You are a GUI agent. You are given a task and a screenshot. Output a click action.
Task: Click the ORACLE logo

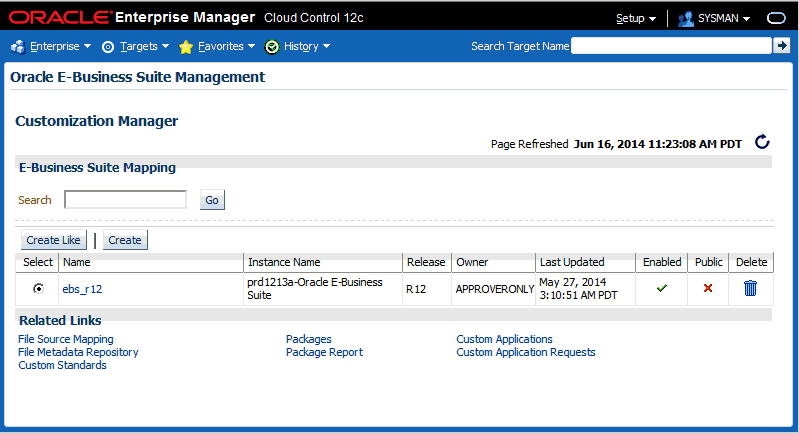coord(60,18)
